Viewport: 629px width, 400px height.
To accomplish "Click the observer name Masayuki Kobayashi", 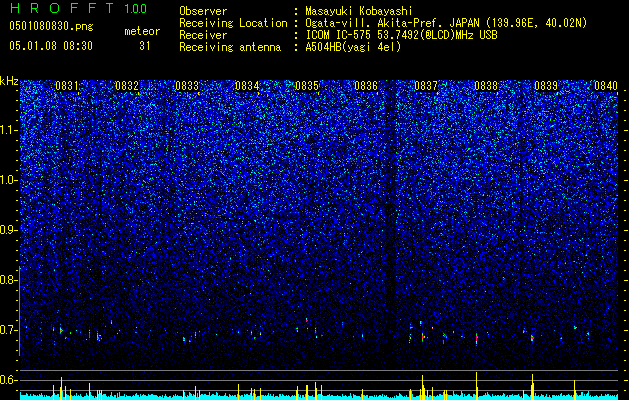I will point(359,11).
